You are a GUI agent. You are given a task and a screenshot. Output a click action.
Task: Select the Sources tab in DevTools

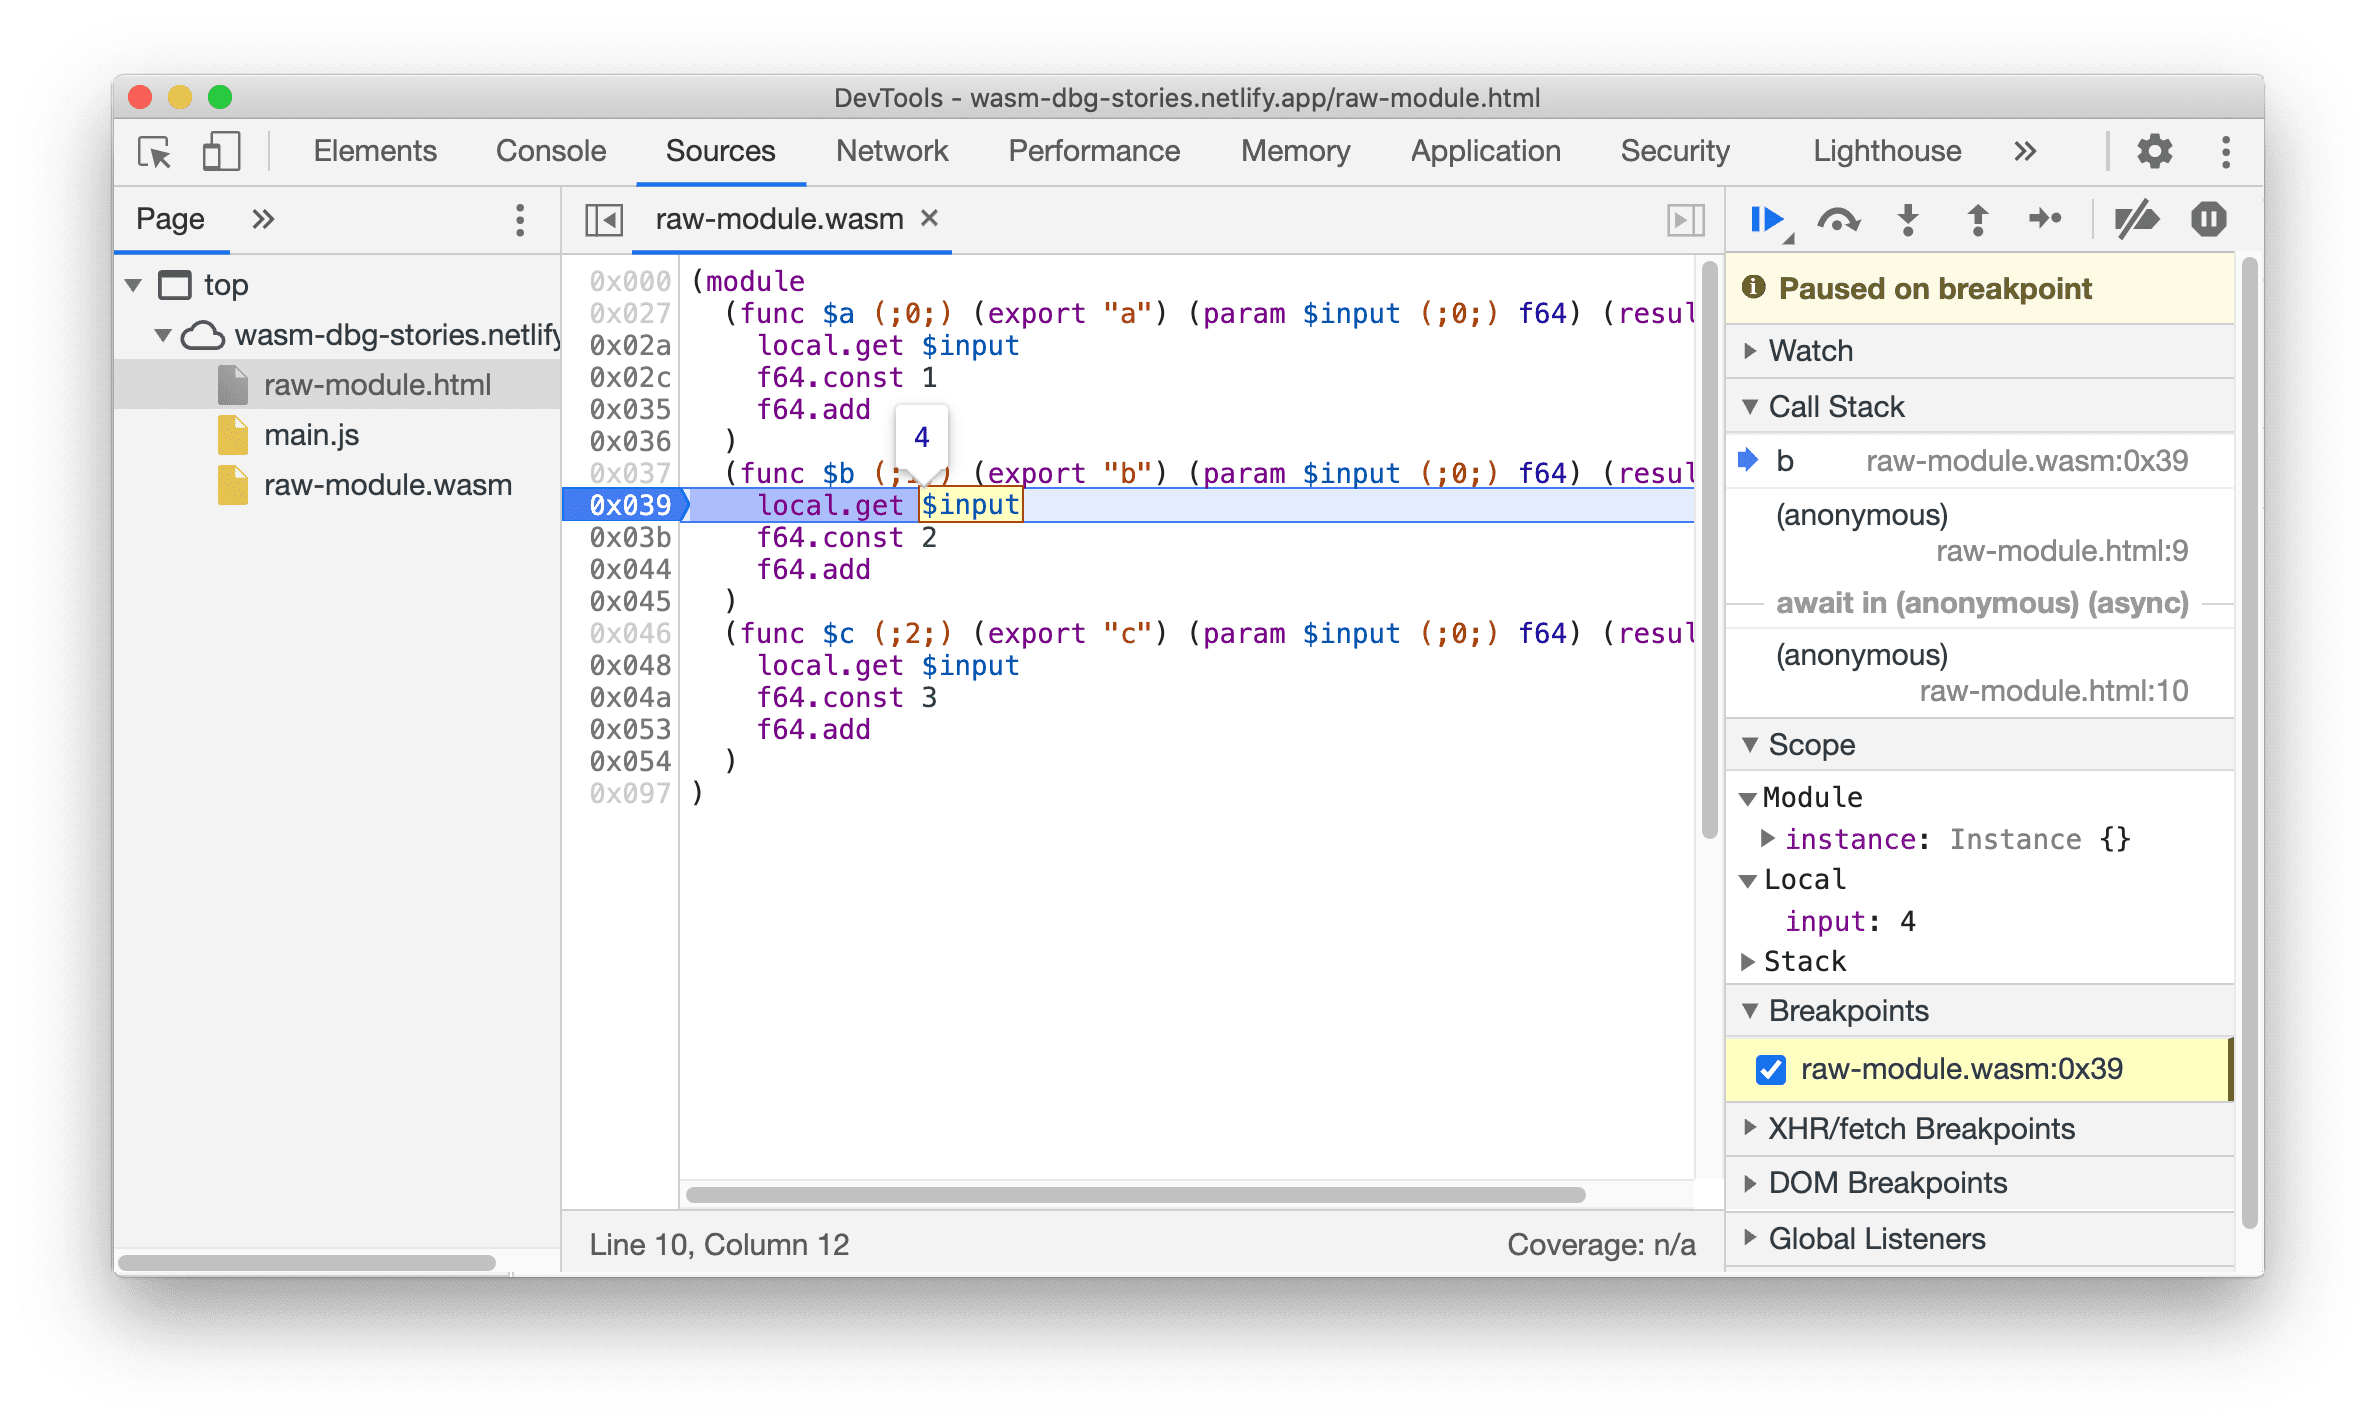pyautogui.click(x=721, y=153)
